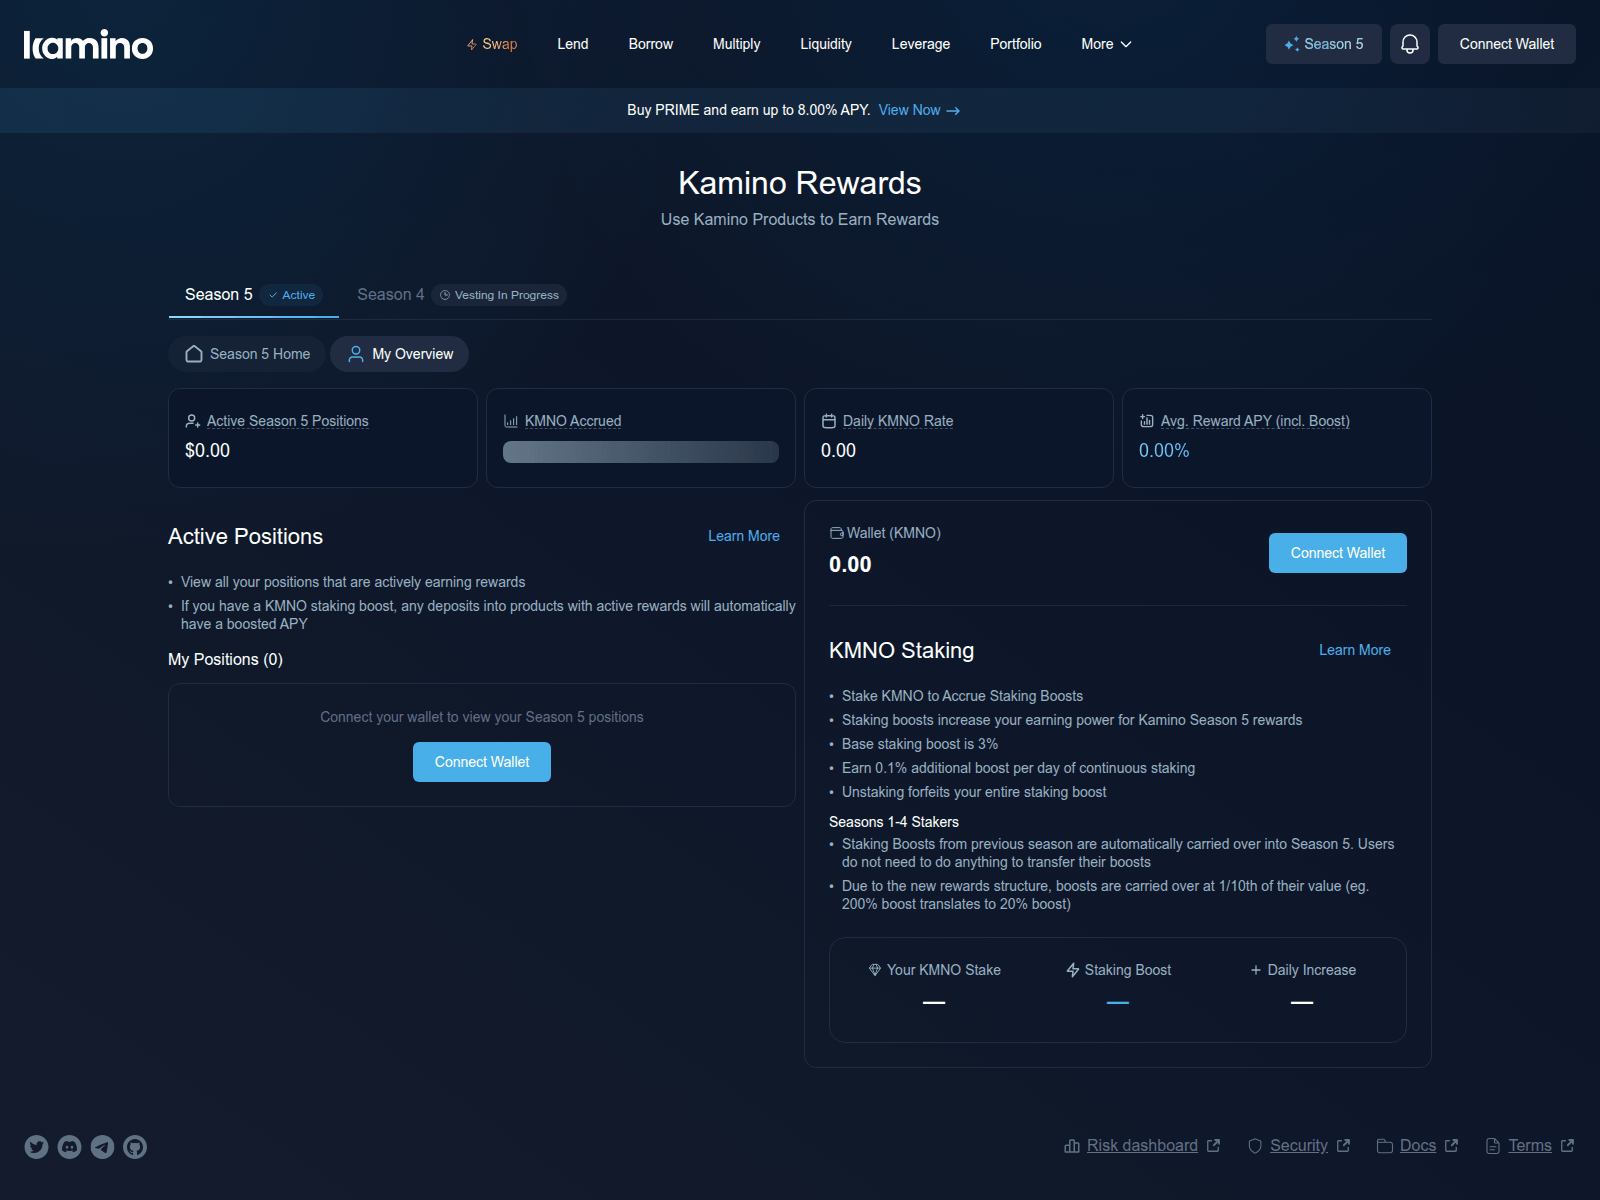The width and height of the screenshot is (1600, 1200).
Task: Expand the More navigation dropdown
Action: [1105, 44]
